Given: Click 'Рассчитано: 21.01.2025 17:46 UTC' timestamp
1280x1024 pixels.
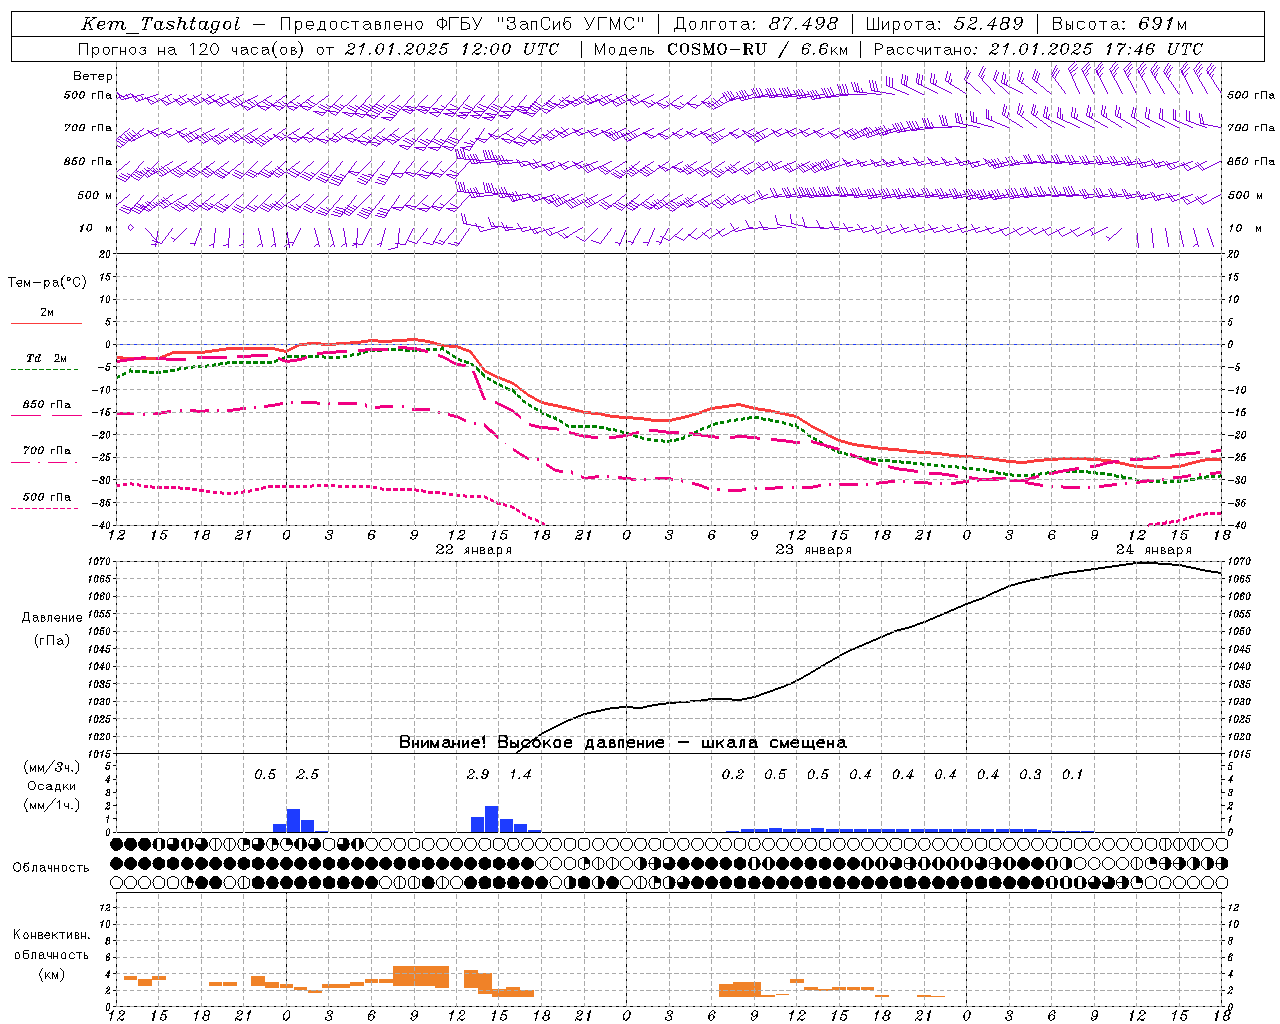Looking at the screenshot, I should pyautogui.click(x=1038, y=49).
